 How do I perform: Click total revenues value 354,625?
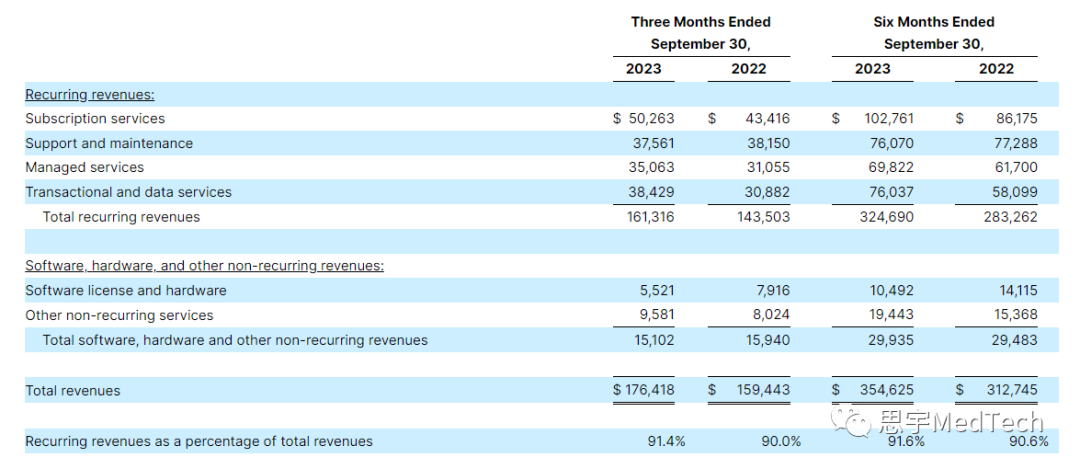pos(889,390)
